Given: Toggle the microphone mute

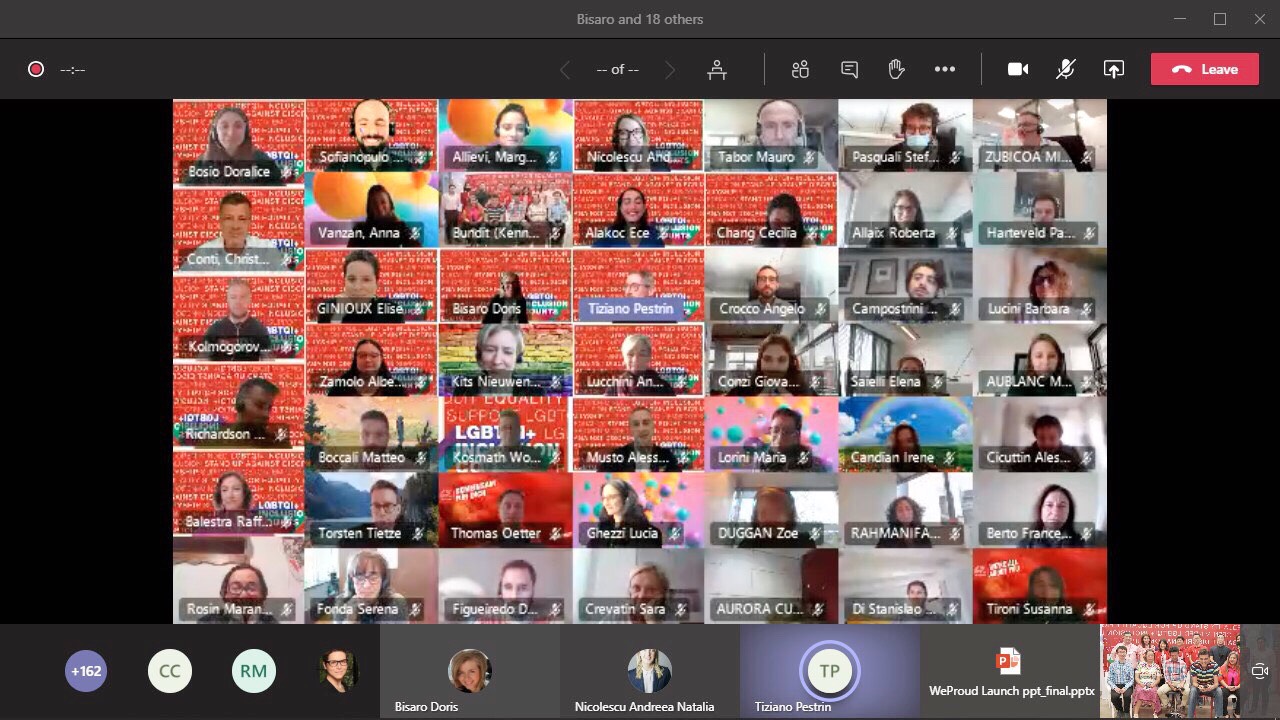Looking at the screenshot, I should click(1066, 69).
